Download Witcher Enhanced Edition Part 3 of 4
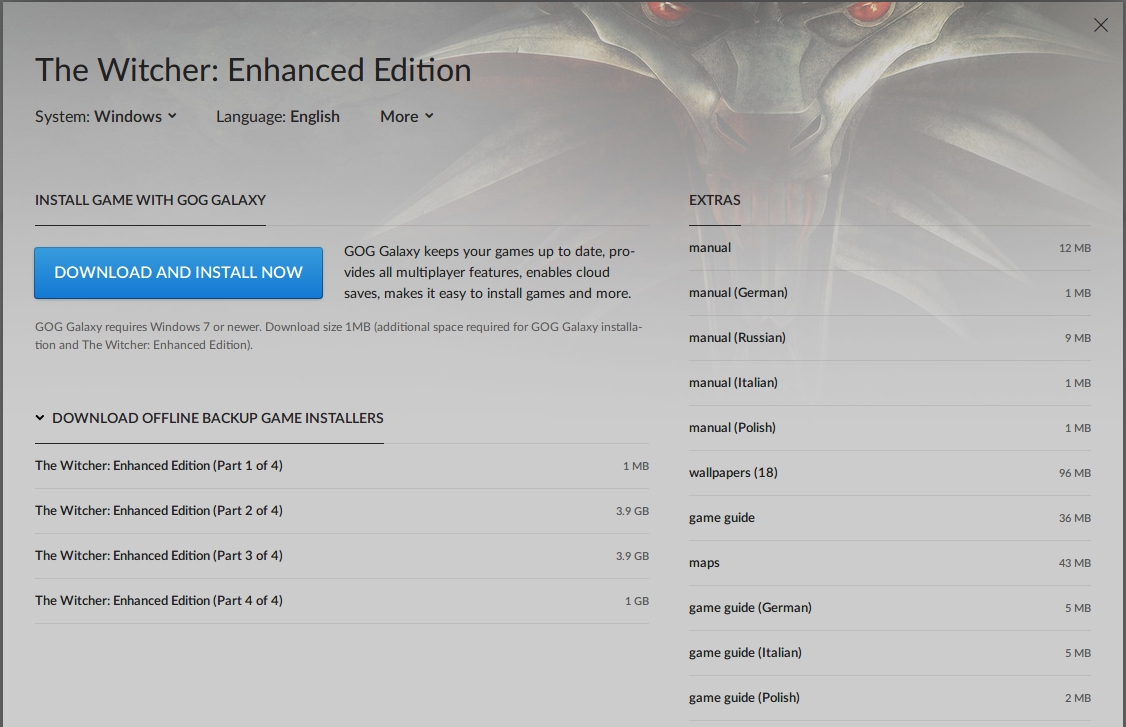This screenshot has width=1126, height=727. (x=342, y=556)
